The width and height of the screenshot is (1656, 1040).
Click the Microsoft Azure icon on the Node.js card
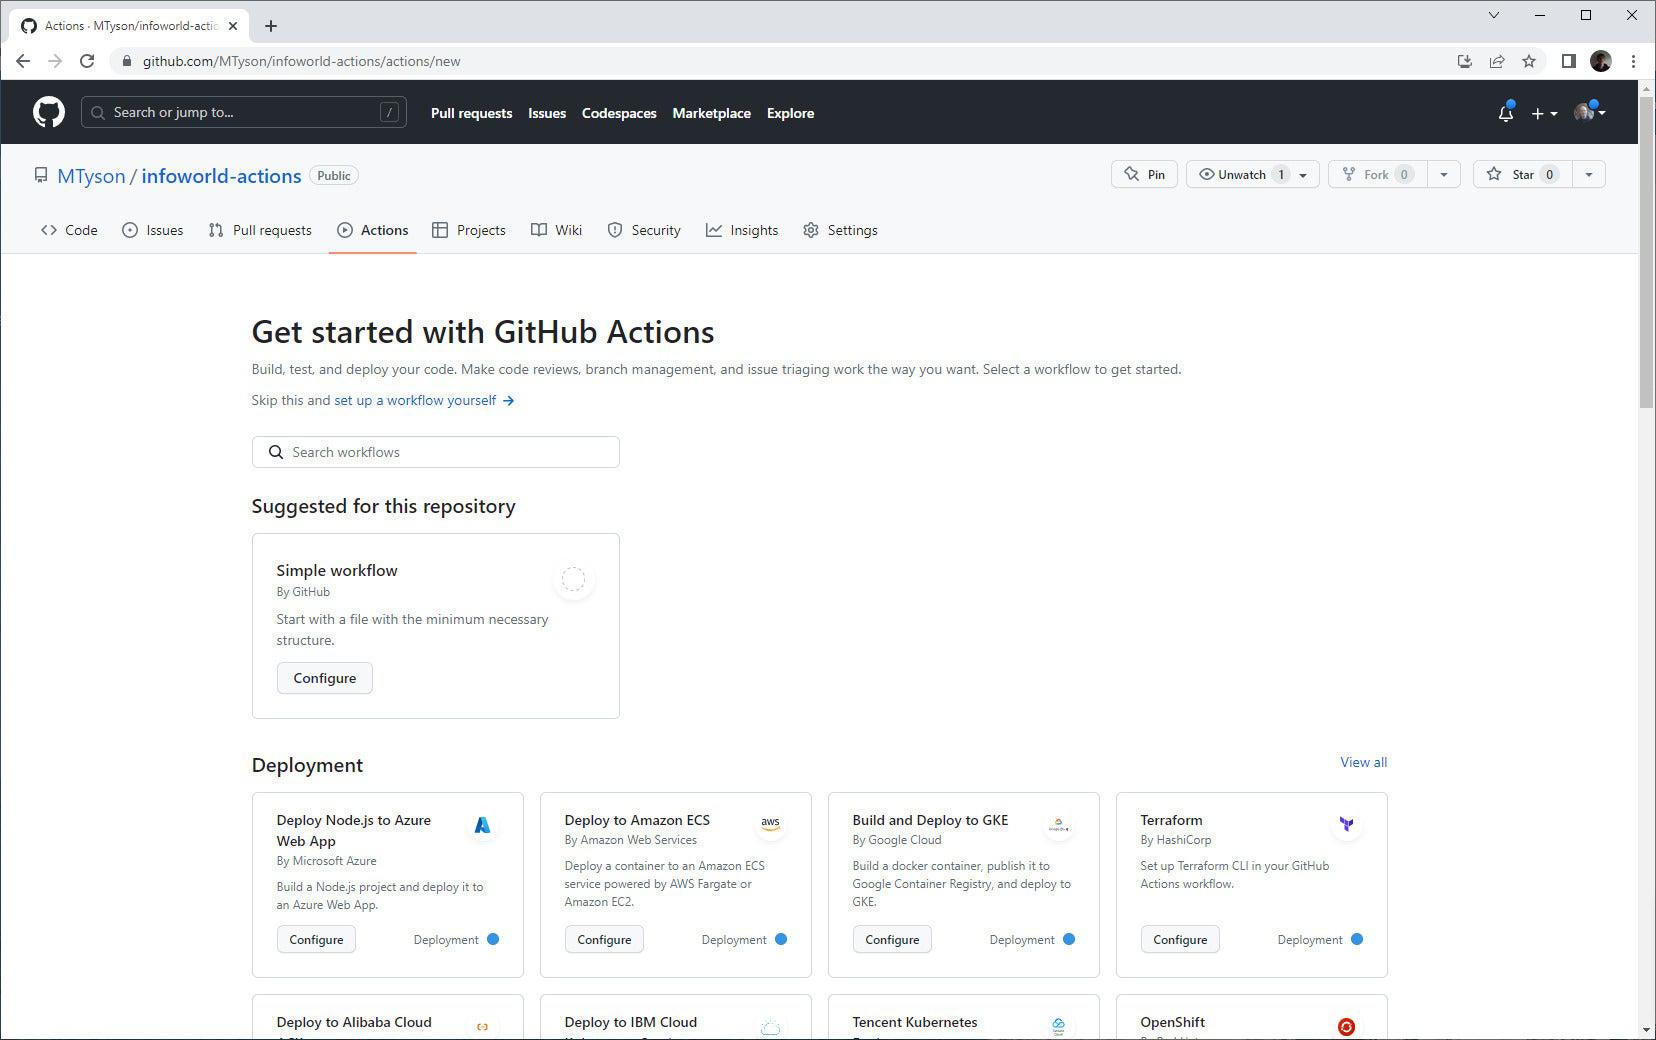[482, 825]
